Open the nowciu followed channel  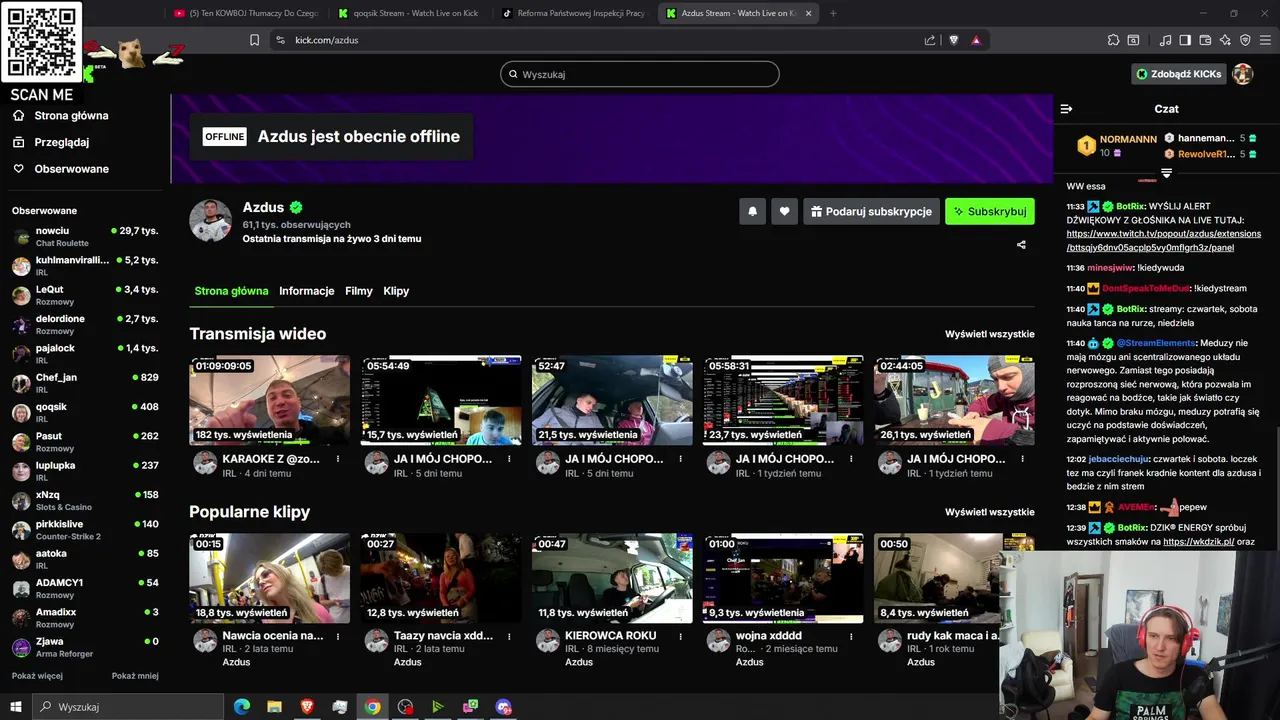point(85,237)
